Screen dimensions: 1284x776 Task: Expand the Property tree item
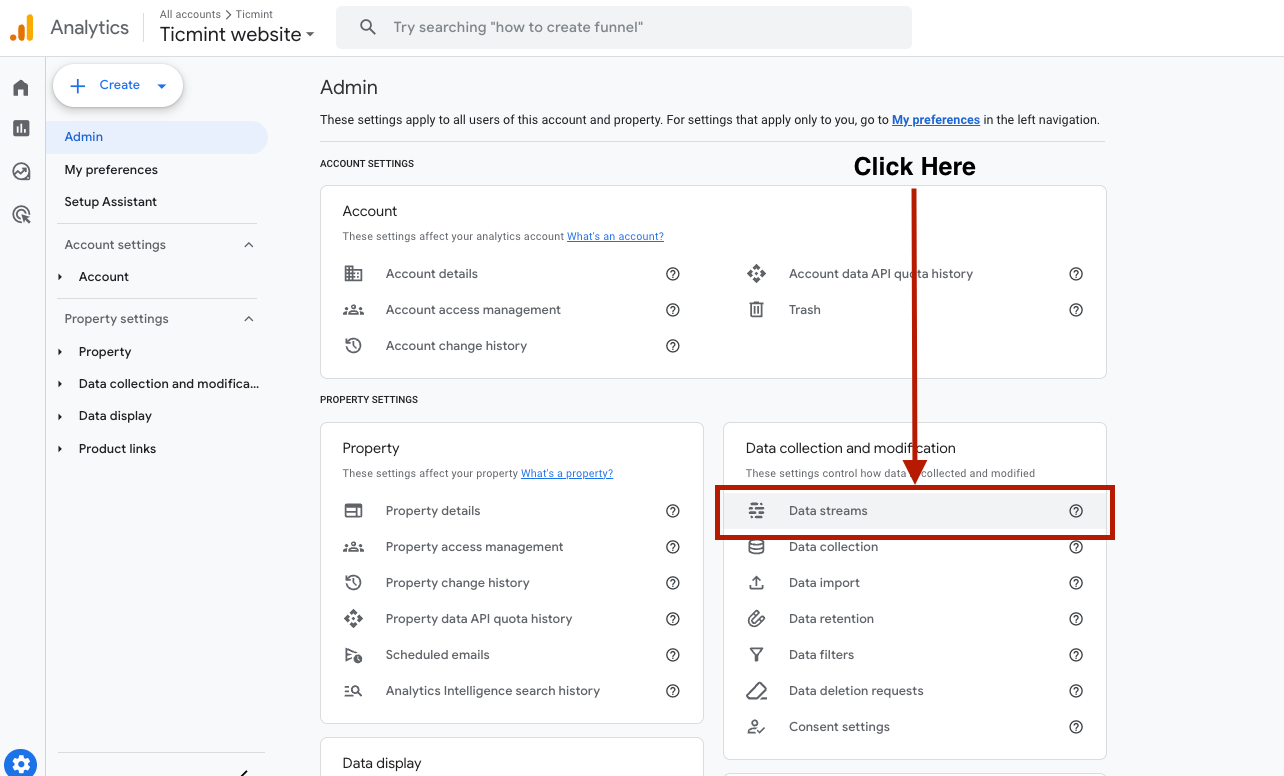pos(60,352)
